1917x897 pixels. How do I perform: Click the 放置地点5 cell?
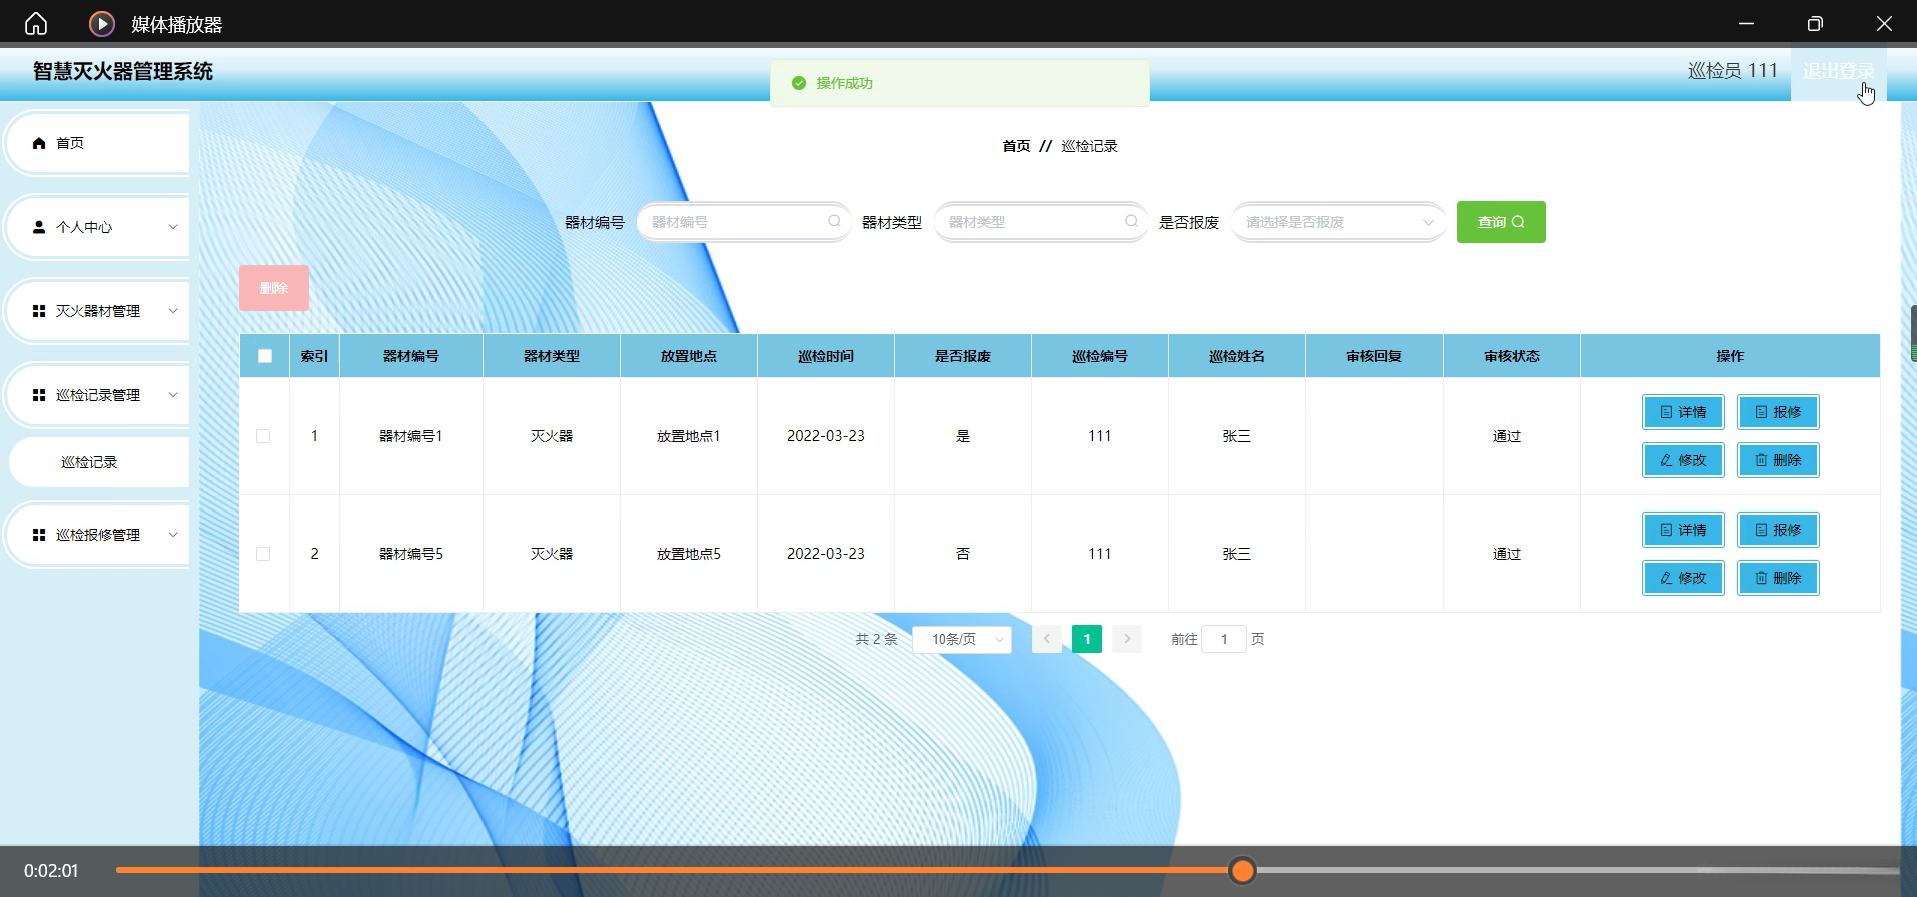[x=689, y=554]
